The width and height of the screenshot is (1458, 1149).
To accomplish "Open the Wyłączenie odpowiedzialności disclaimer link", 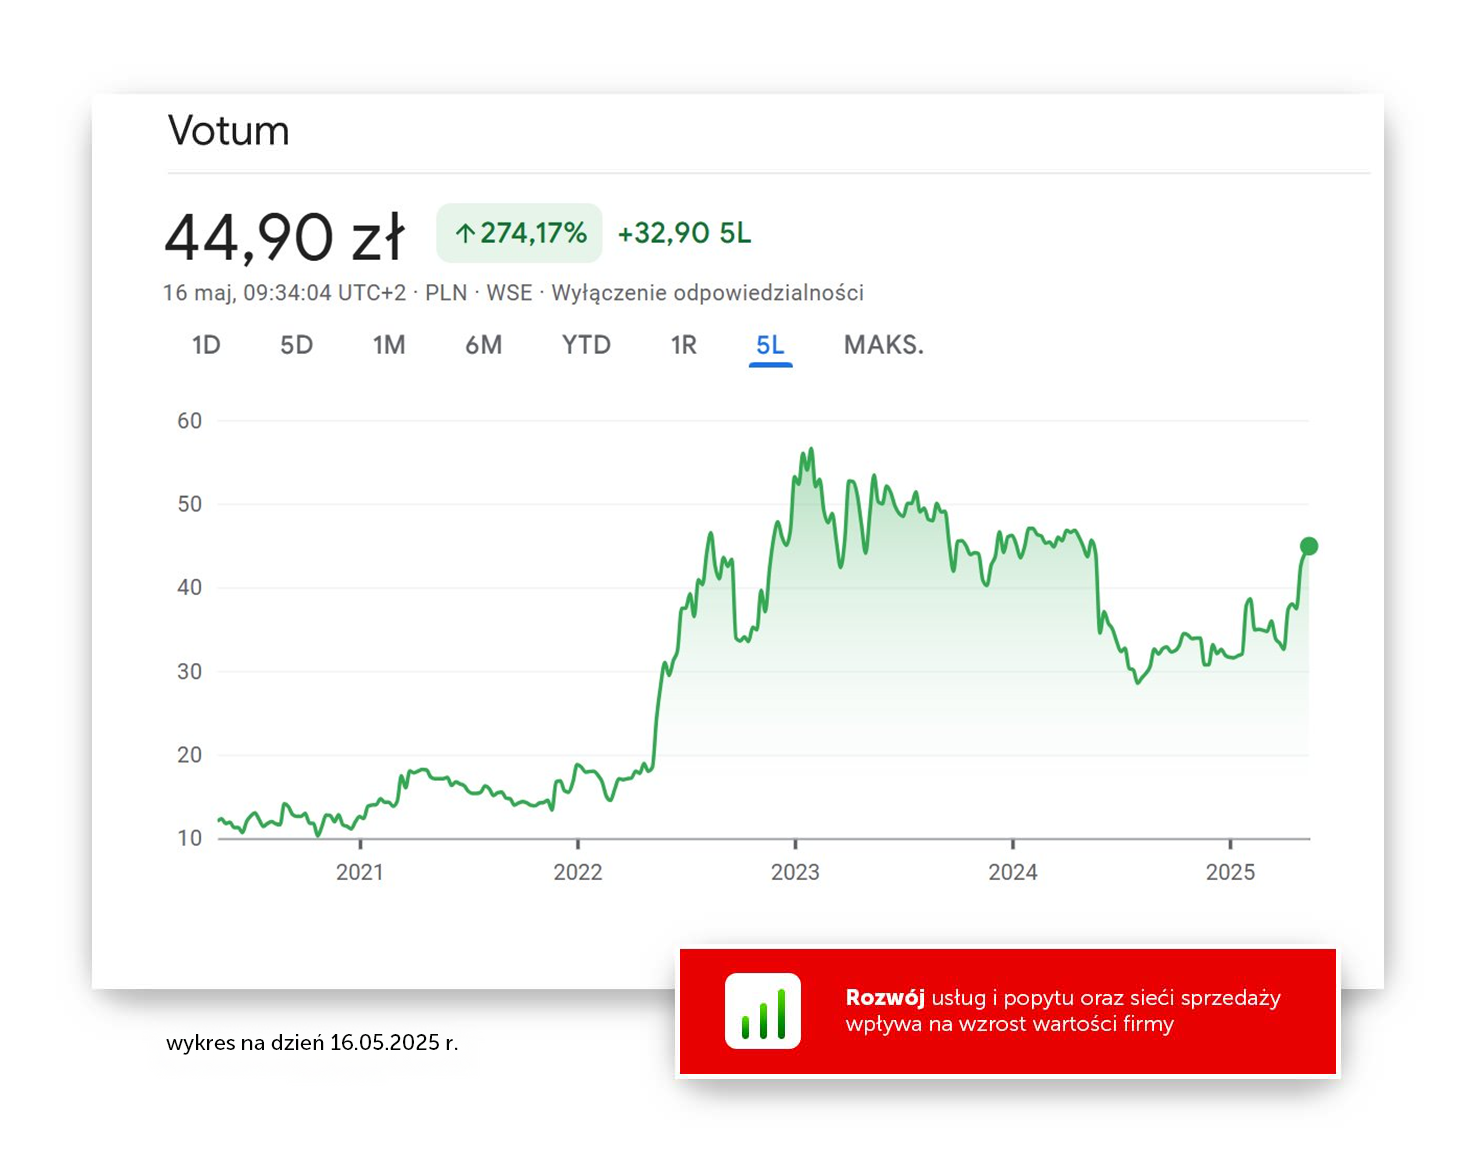I will coord(708,293).
